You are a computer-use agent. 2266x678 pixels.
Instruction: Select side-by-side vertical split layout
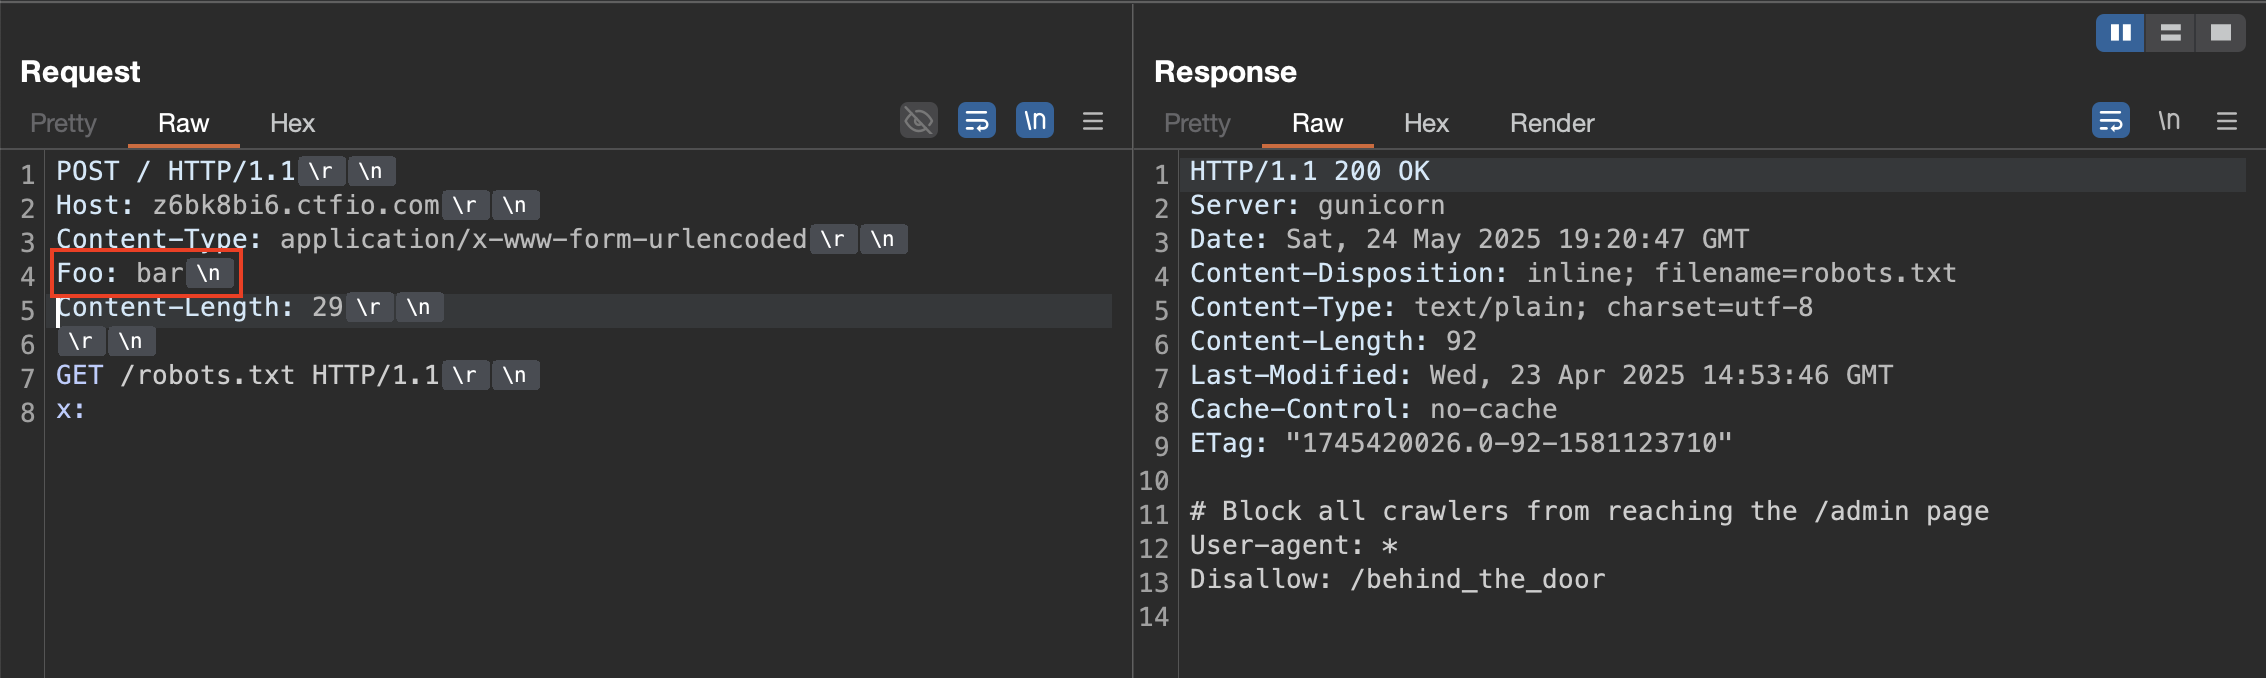pos(2120,33)
